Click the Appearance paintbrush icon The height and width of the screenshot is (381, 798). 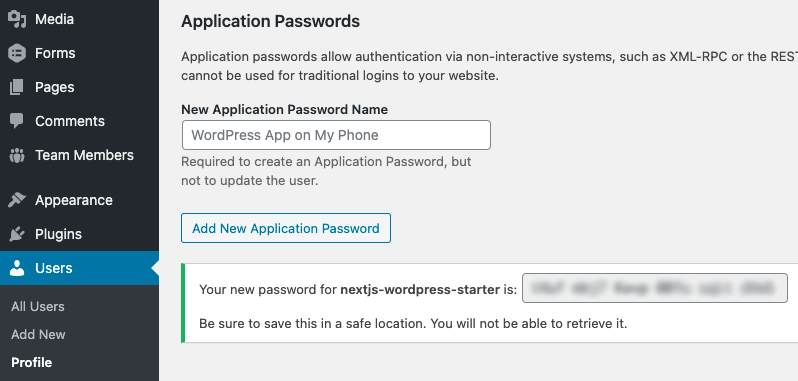tap(17, 200)
